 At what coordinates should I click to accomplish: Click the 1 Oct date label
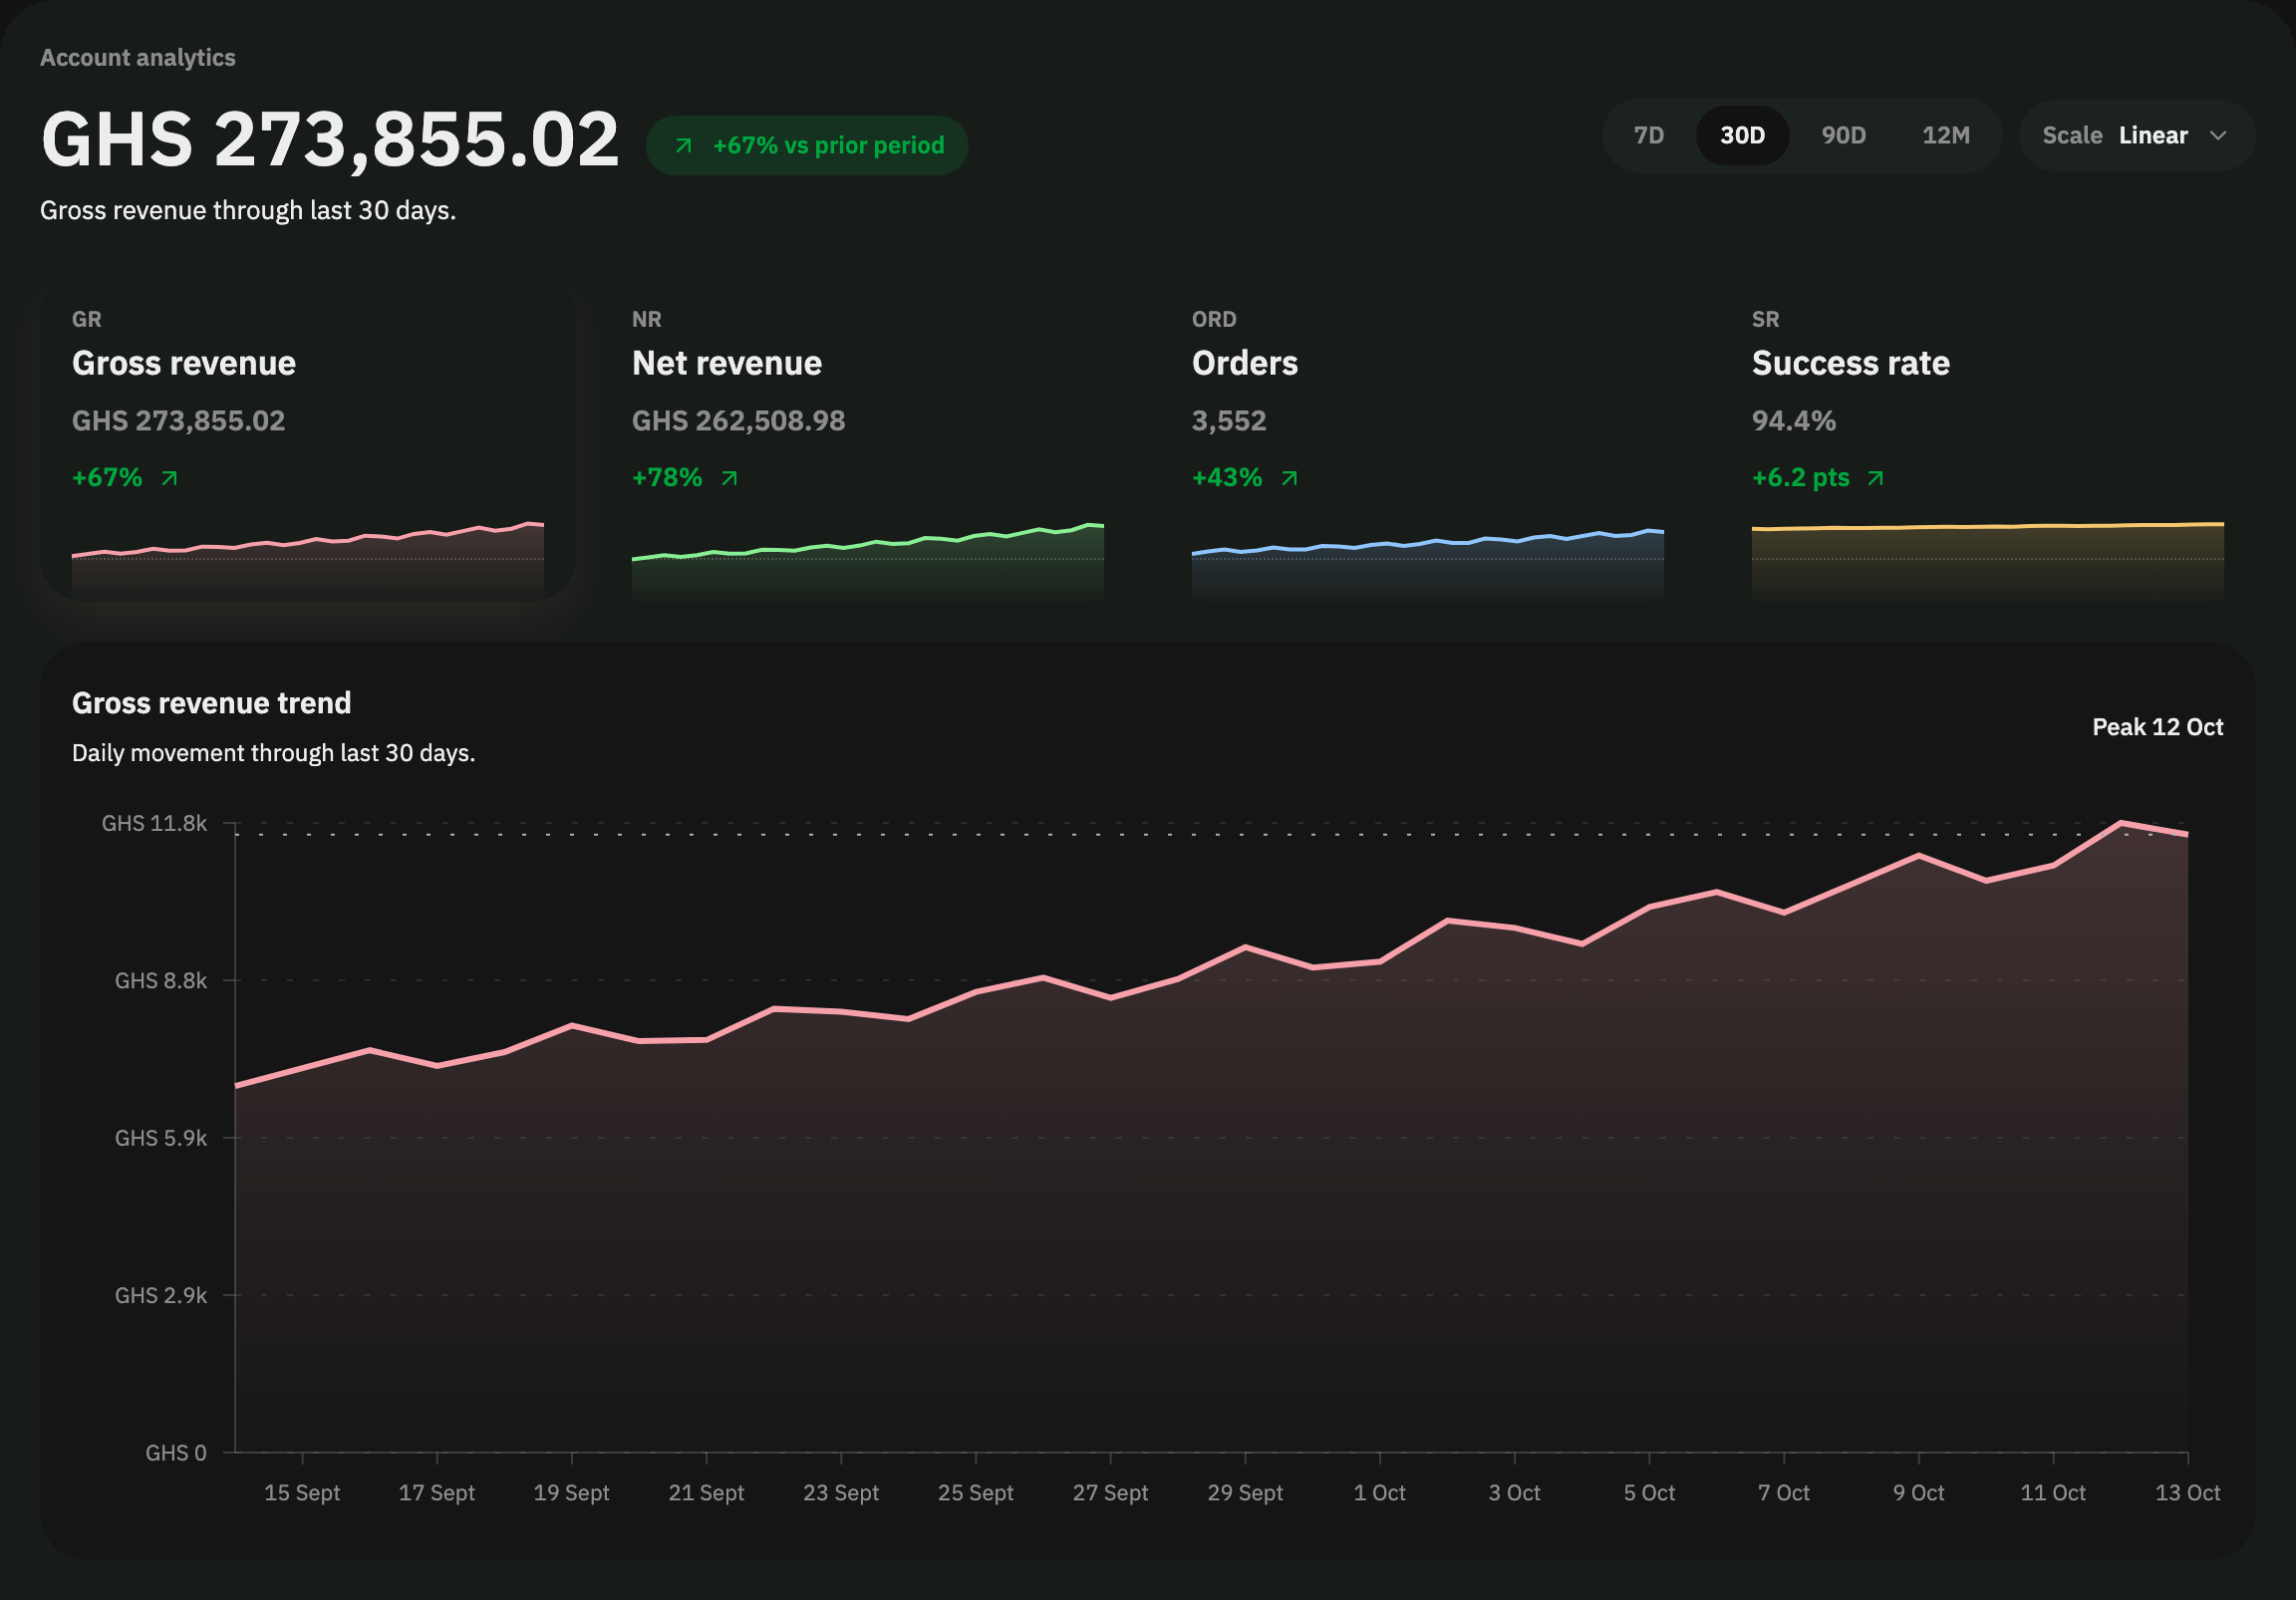(x=1379, y=1493)
